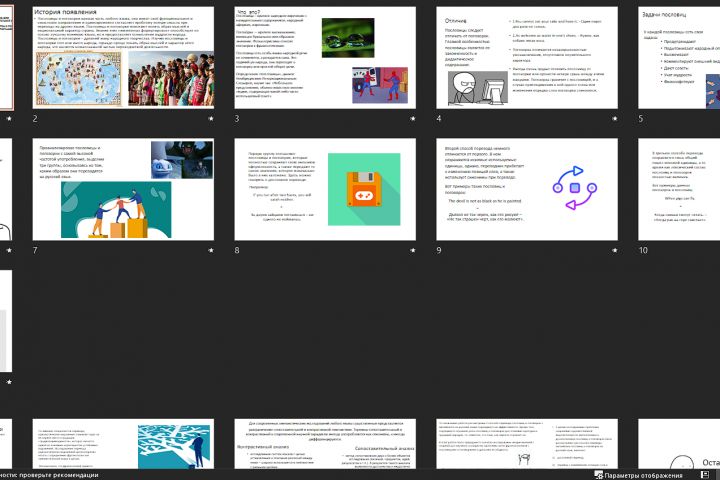Select slide 2 thumbnail 'История появления'

click(x=123, y=57)
